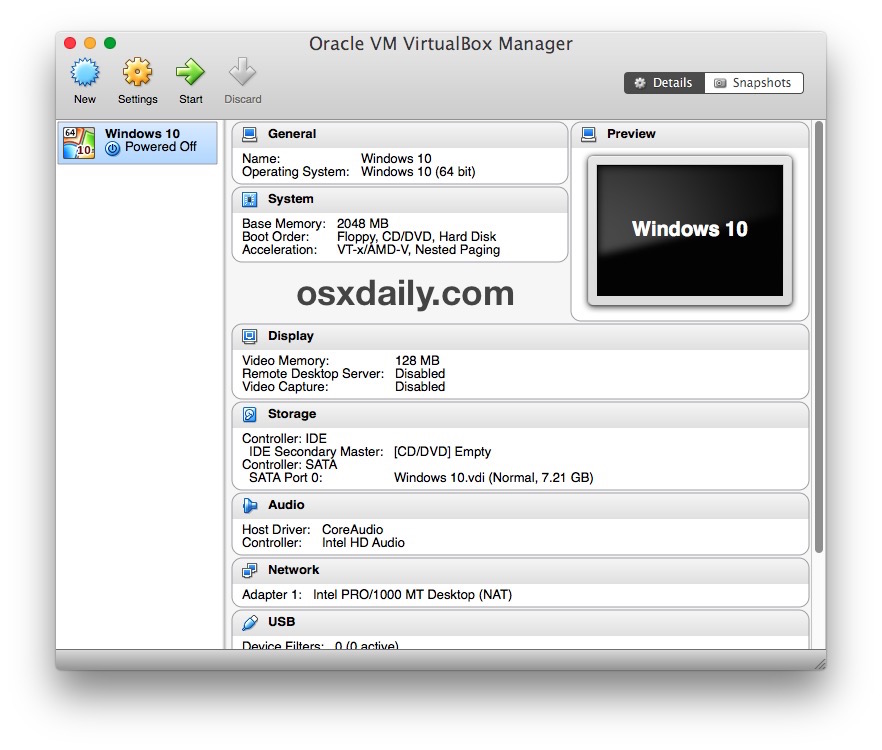
Task: Start the Windows 10 virtual machine
Action: pos(190,73)
